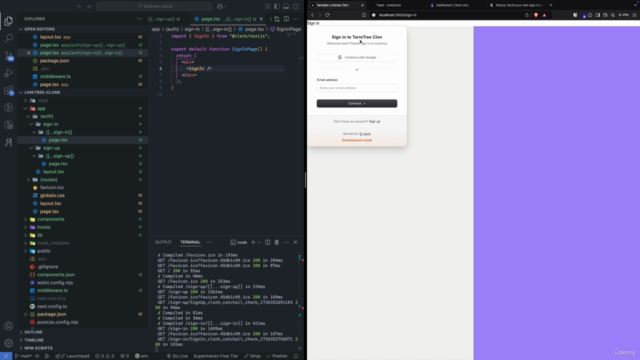Open Source Control view in activity bar
Screen dimensions: 640x360
coord(9,56)
